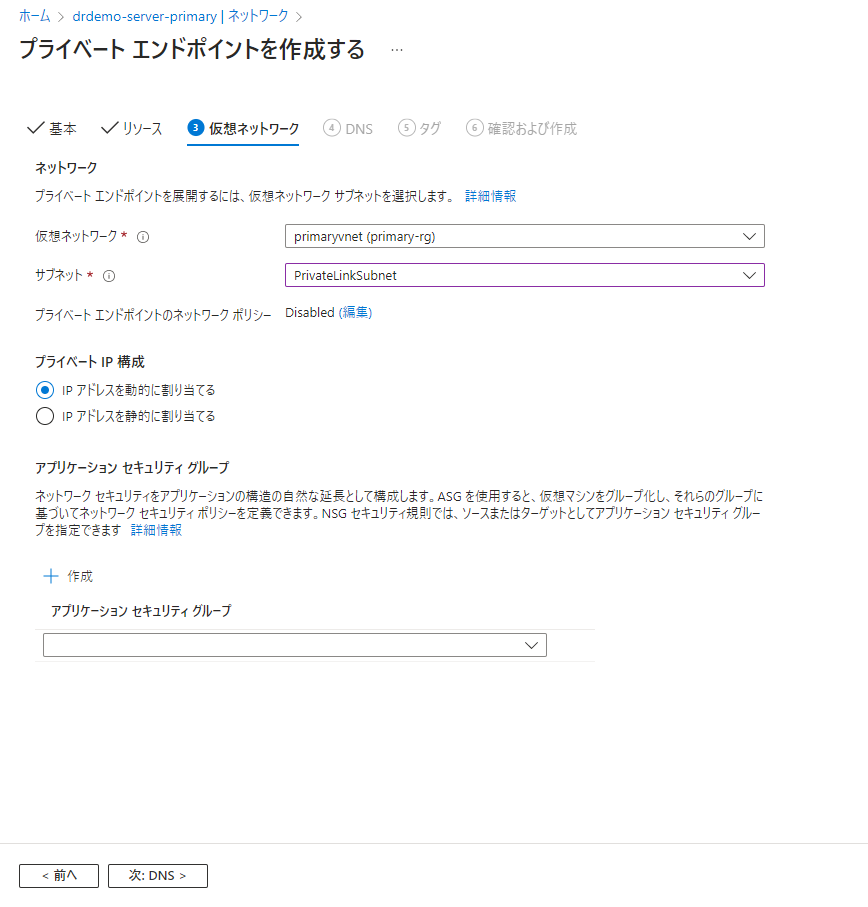Open the 詳細情報 link under security group description
Image resolution: width=868 pixels, height=907 pixels.
pyautogui.click(x=156, y=530)
